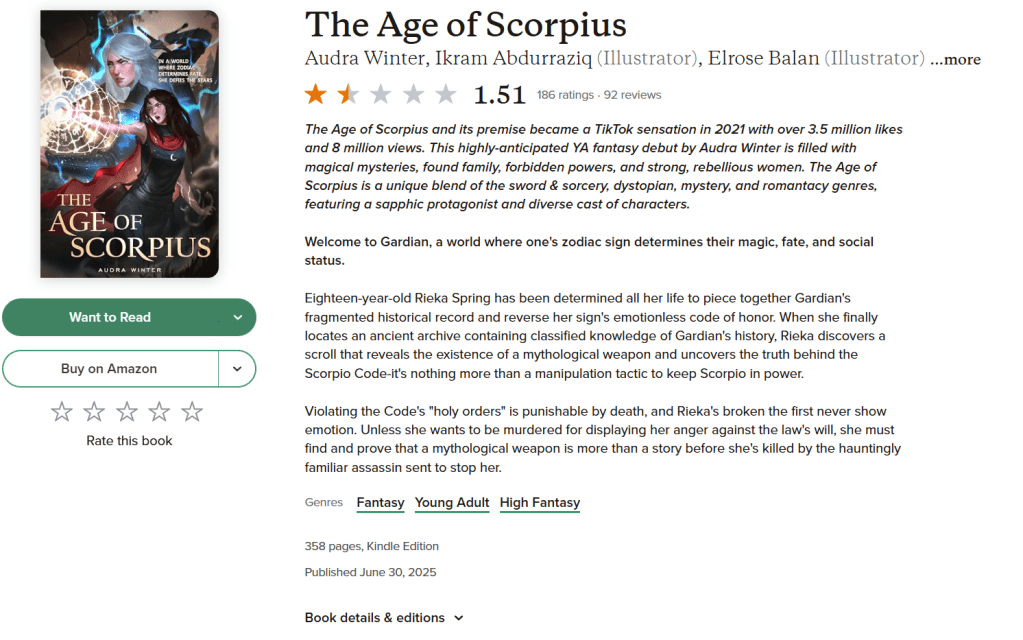Rate the book four stars

pyautogui.click(x=160, y=411)
